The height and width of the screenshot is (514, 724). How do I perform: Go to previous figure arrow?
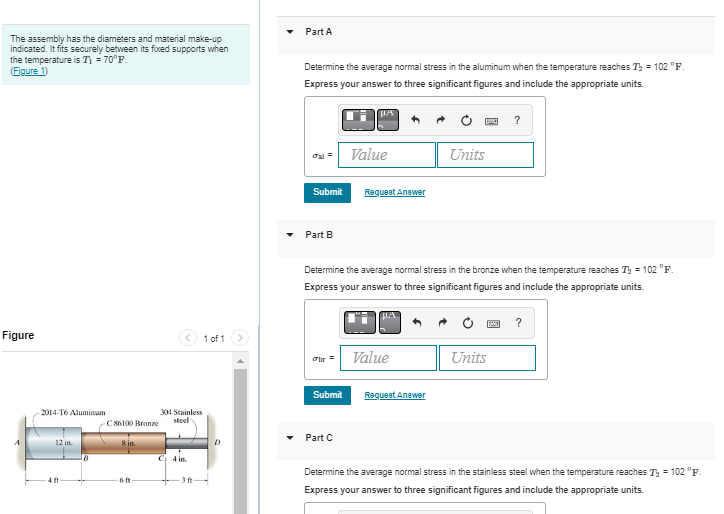[187, 338]
